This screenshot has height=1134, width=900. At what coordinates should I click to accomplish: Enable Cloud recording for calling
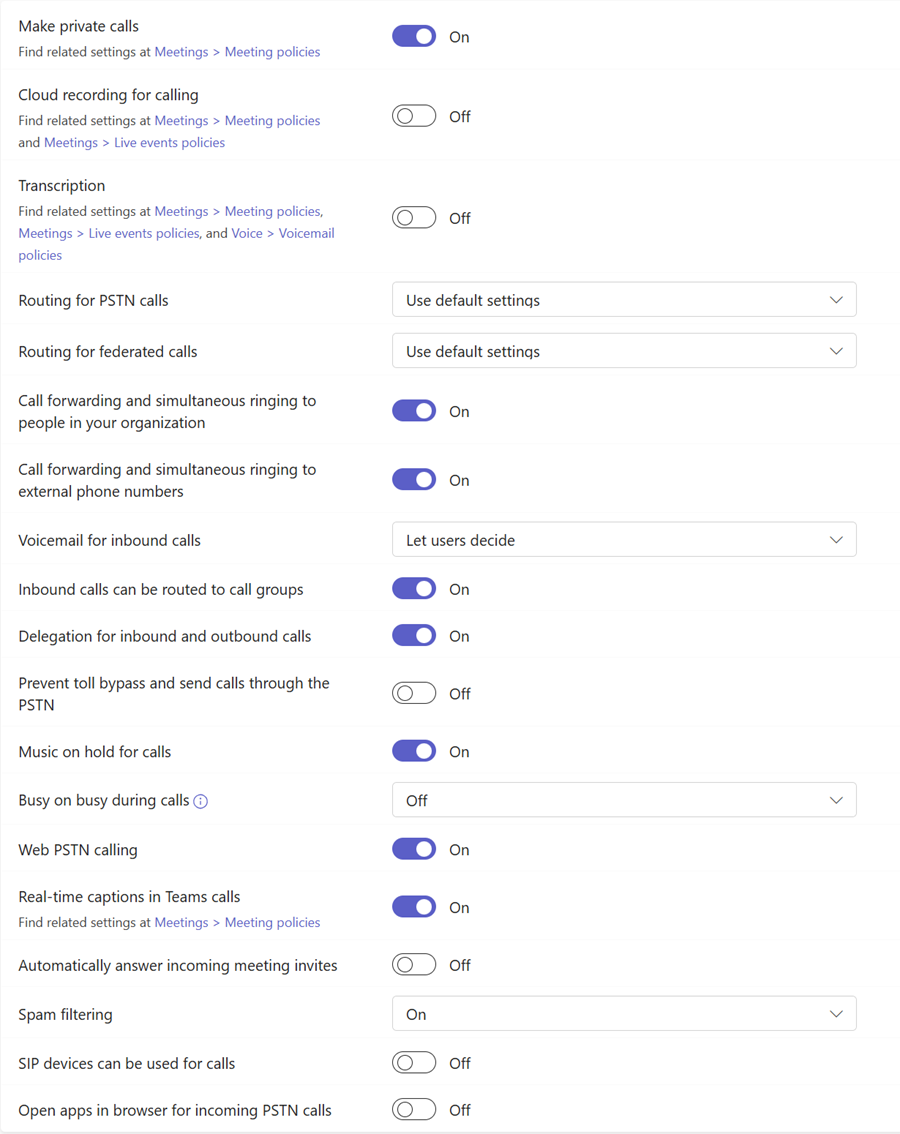coord(413,116)
